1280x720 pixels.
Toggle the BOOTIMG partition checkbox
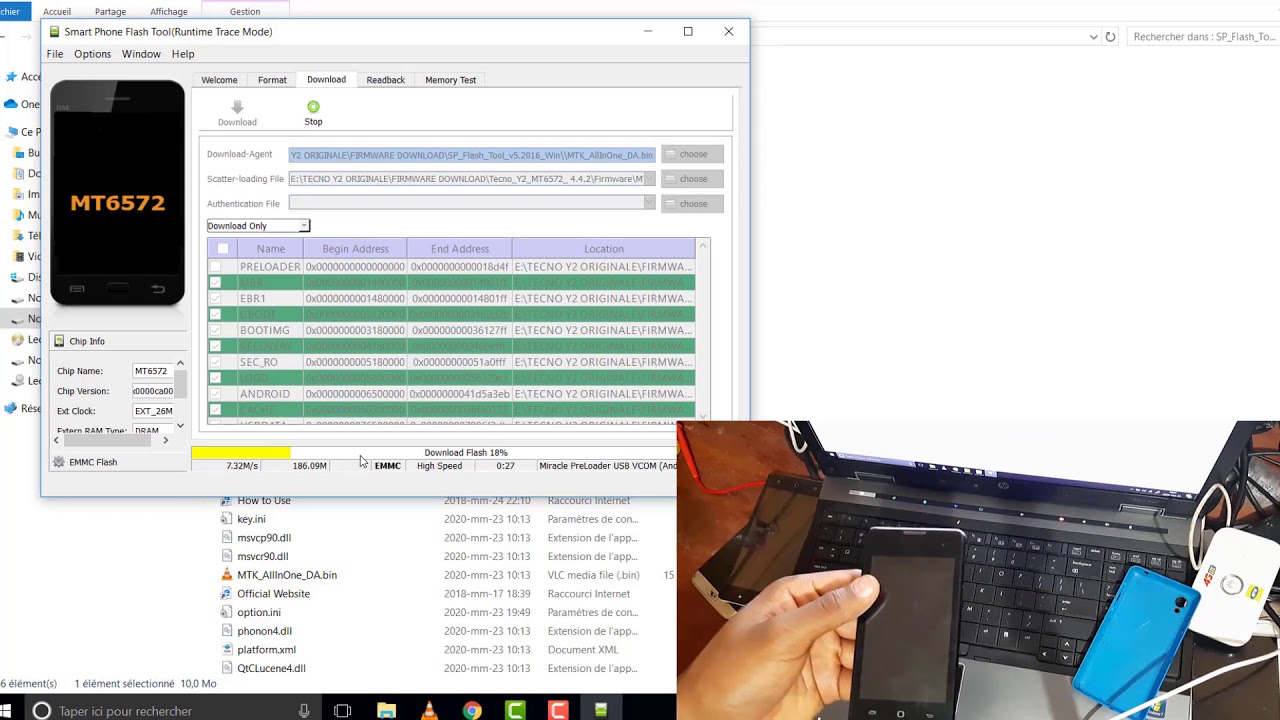(x=215, y=330)
